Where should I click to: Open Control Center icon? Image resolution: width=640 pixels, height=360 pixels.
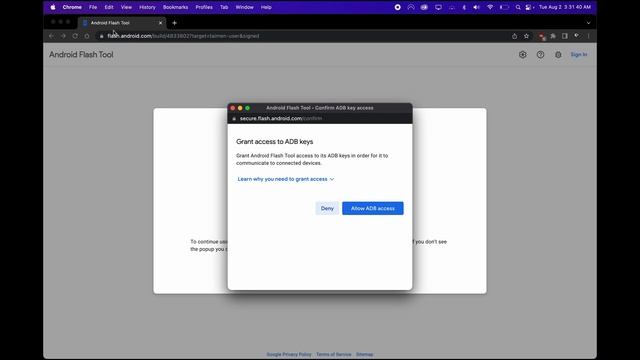point(529,7)
